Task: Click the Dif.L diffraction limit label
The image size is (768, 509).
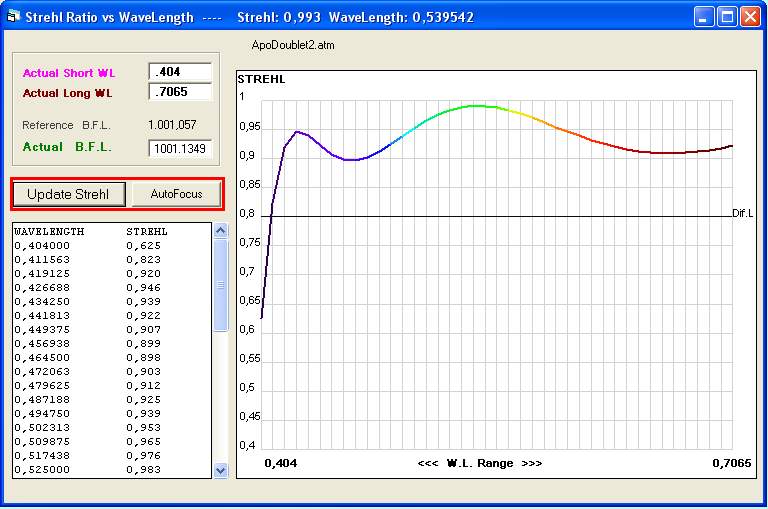Action: pos(743,214)
